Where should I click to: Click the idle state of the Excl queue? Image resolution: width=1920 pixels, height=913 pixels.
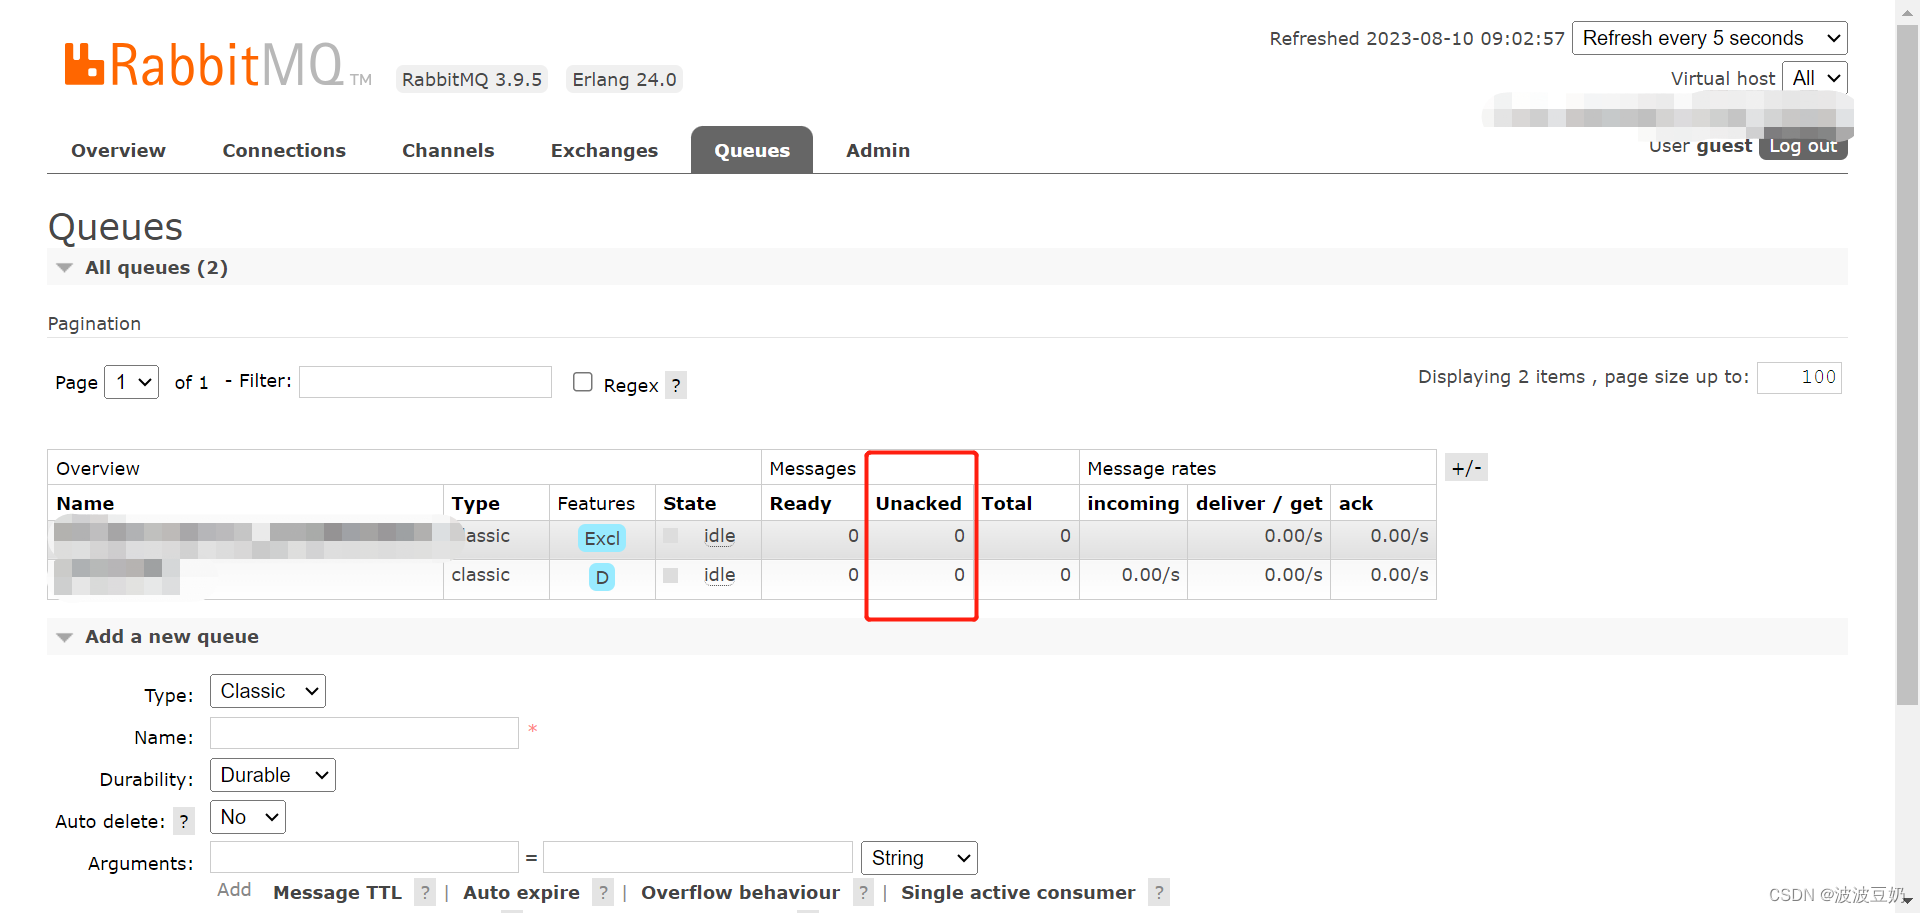[x=719, y=536]
